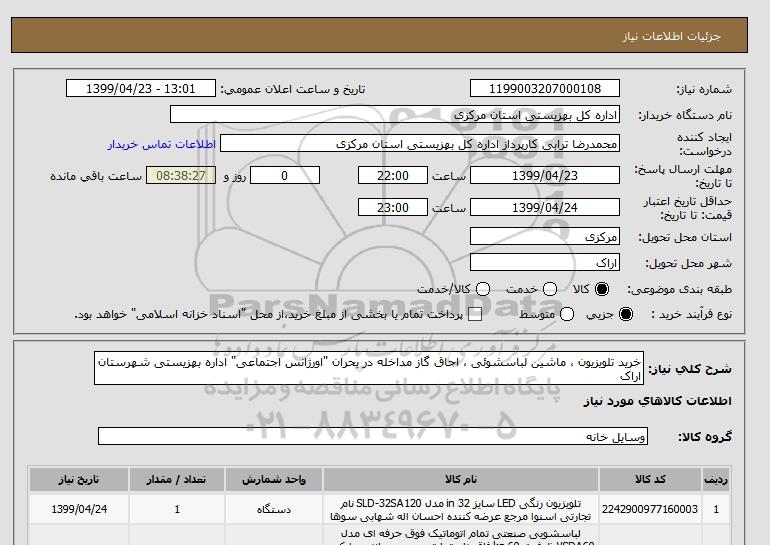The width and height of the screenshot is (770, 545).
Task: Toggle the اسناد خزانه اسلامی payment checkbox
Action: [x=475, y=315]
